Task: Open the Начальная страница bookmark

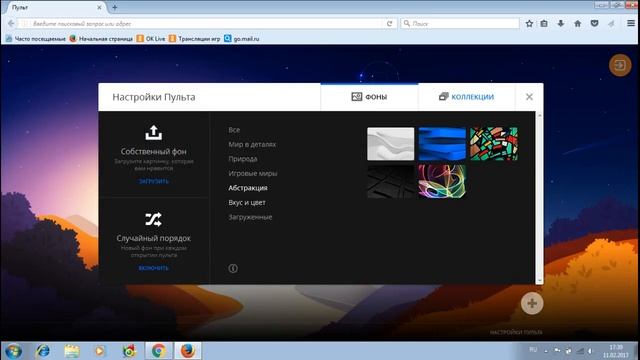Action: point(101,39)
